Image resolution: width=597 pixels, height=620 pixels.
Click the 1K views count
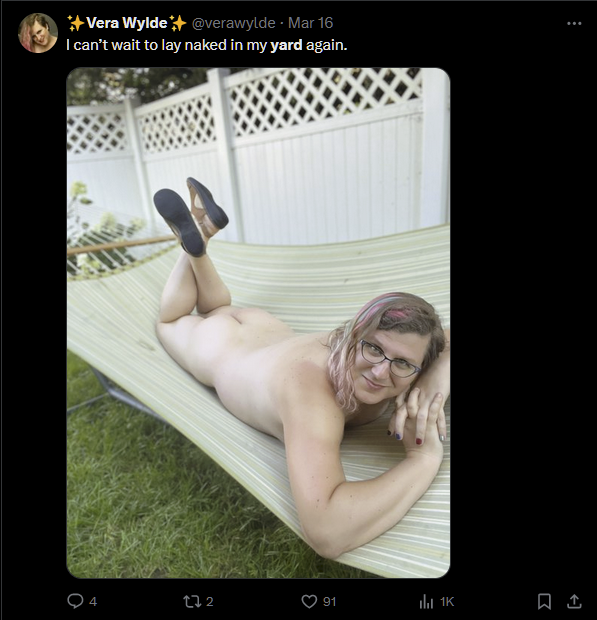(x=447, y=602)
